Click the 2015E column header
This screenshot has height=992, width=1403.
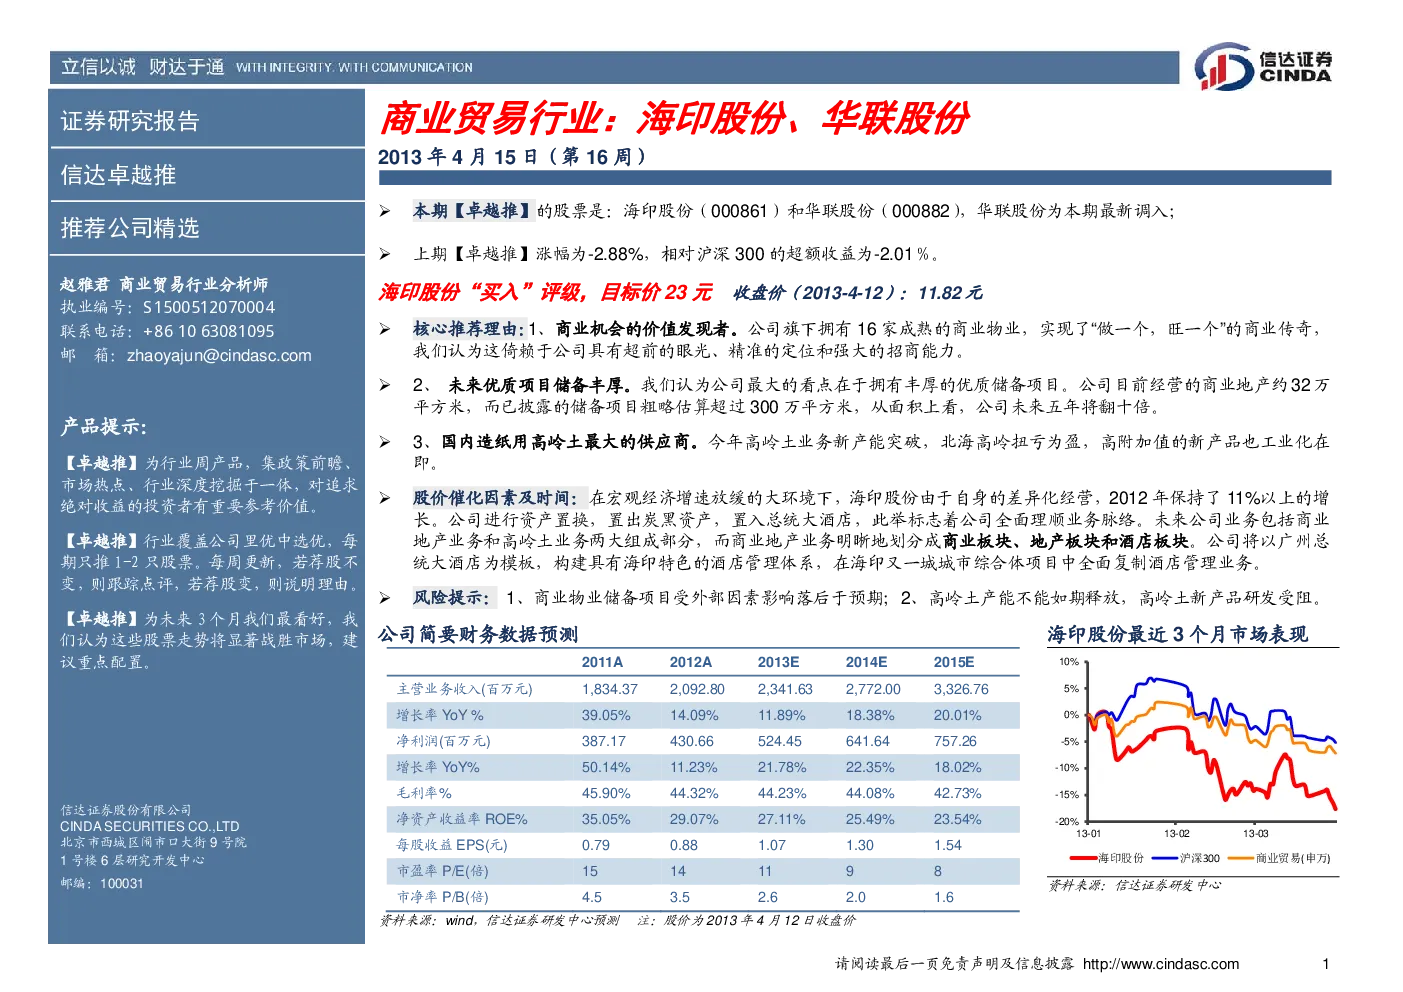954,662
